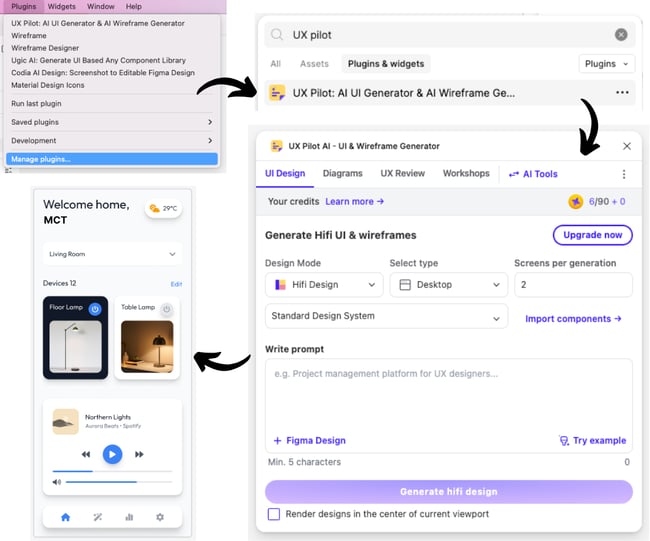The width and height of the screenshot is (650, 541).
Task: Run UX Pilot from Plugins menu
Action: [x=98, y=23]
